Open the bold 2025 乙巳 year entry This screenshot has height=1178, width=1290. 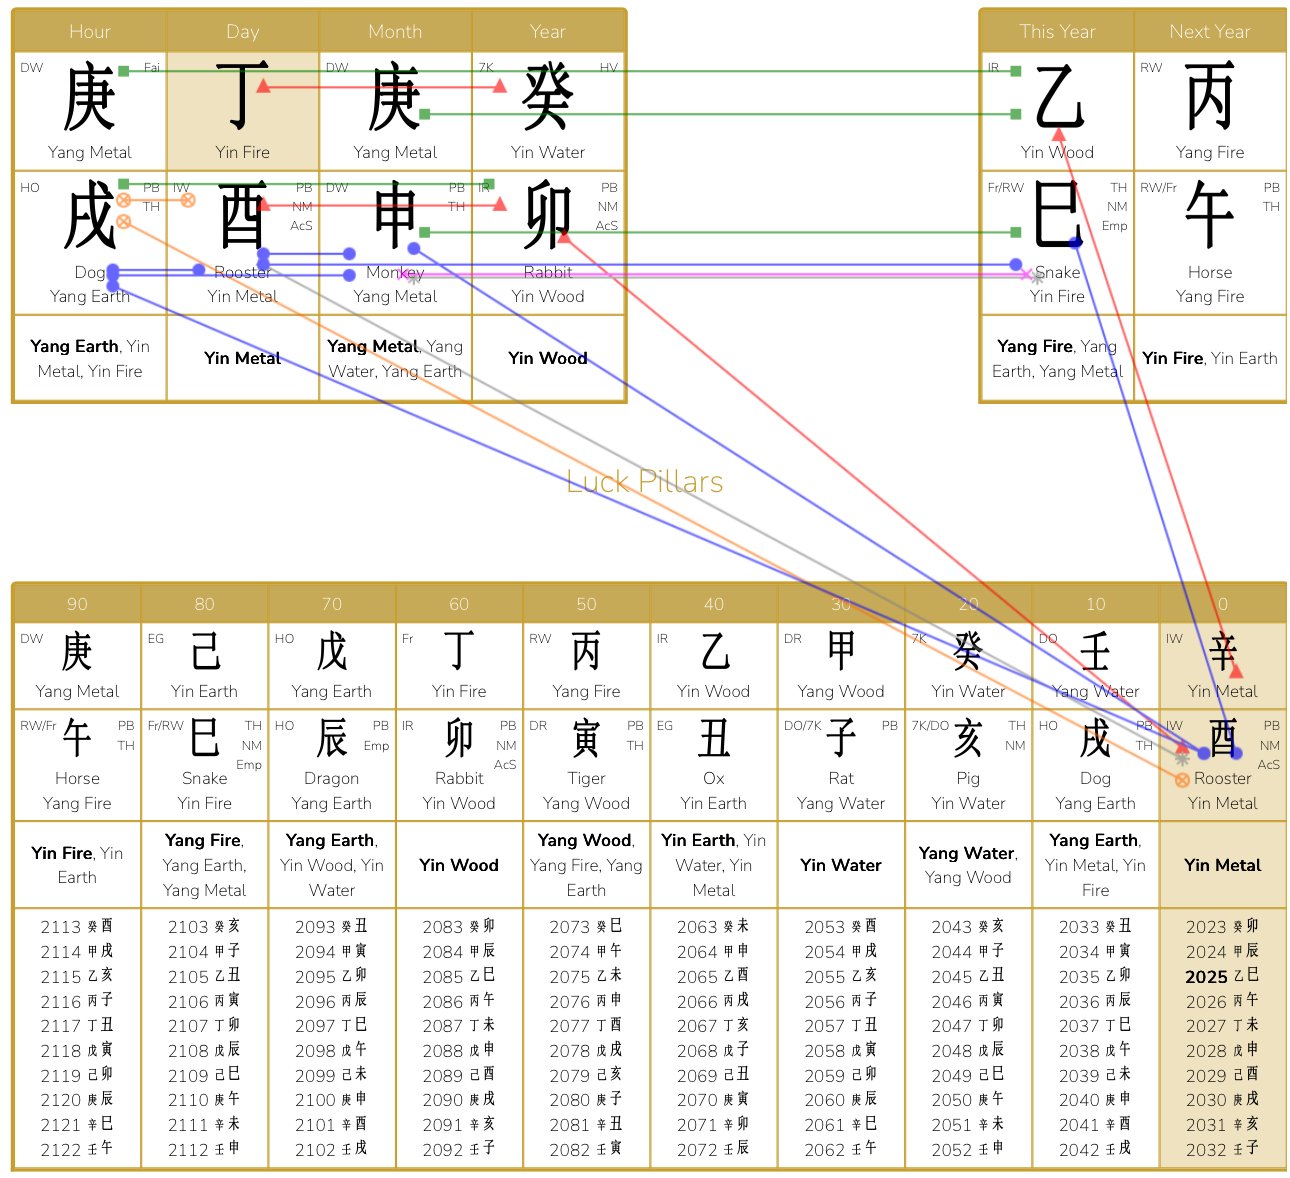coord(1222,977)
